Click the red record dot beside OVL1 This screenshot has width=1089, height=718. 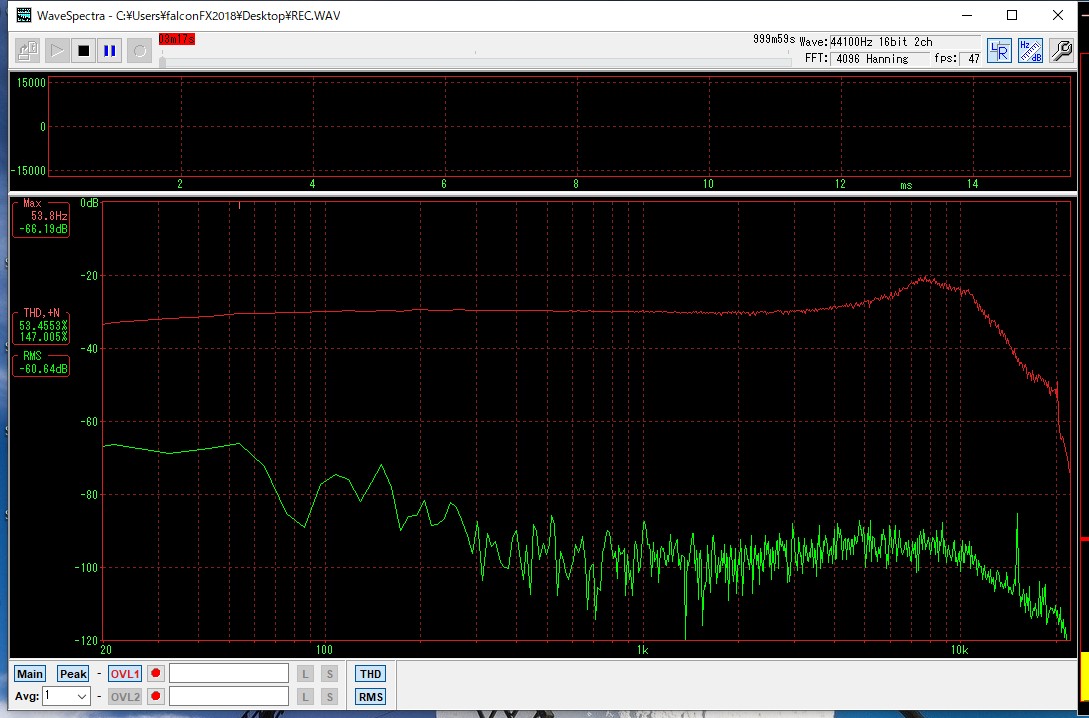coord(155,674)
